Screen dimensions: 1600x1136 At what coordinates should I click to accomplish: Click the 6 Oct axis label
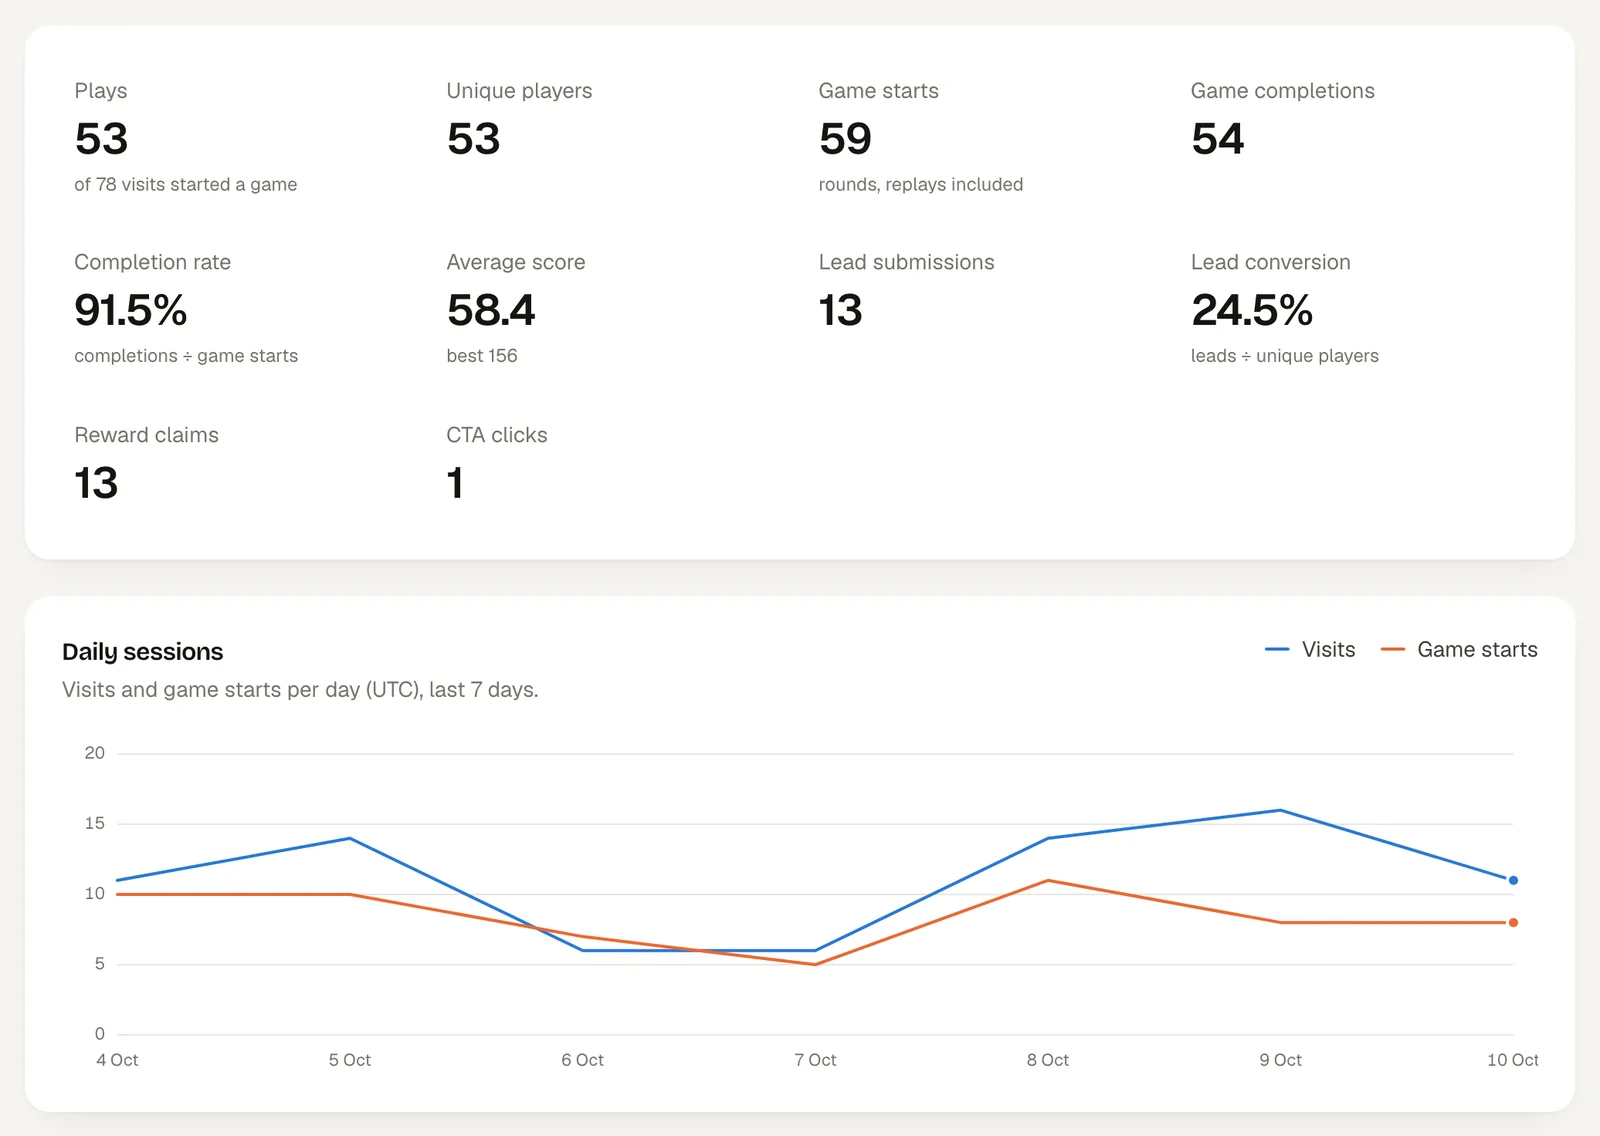583,1060
